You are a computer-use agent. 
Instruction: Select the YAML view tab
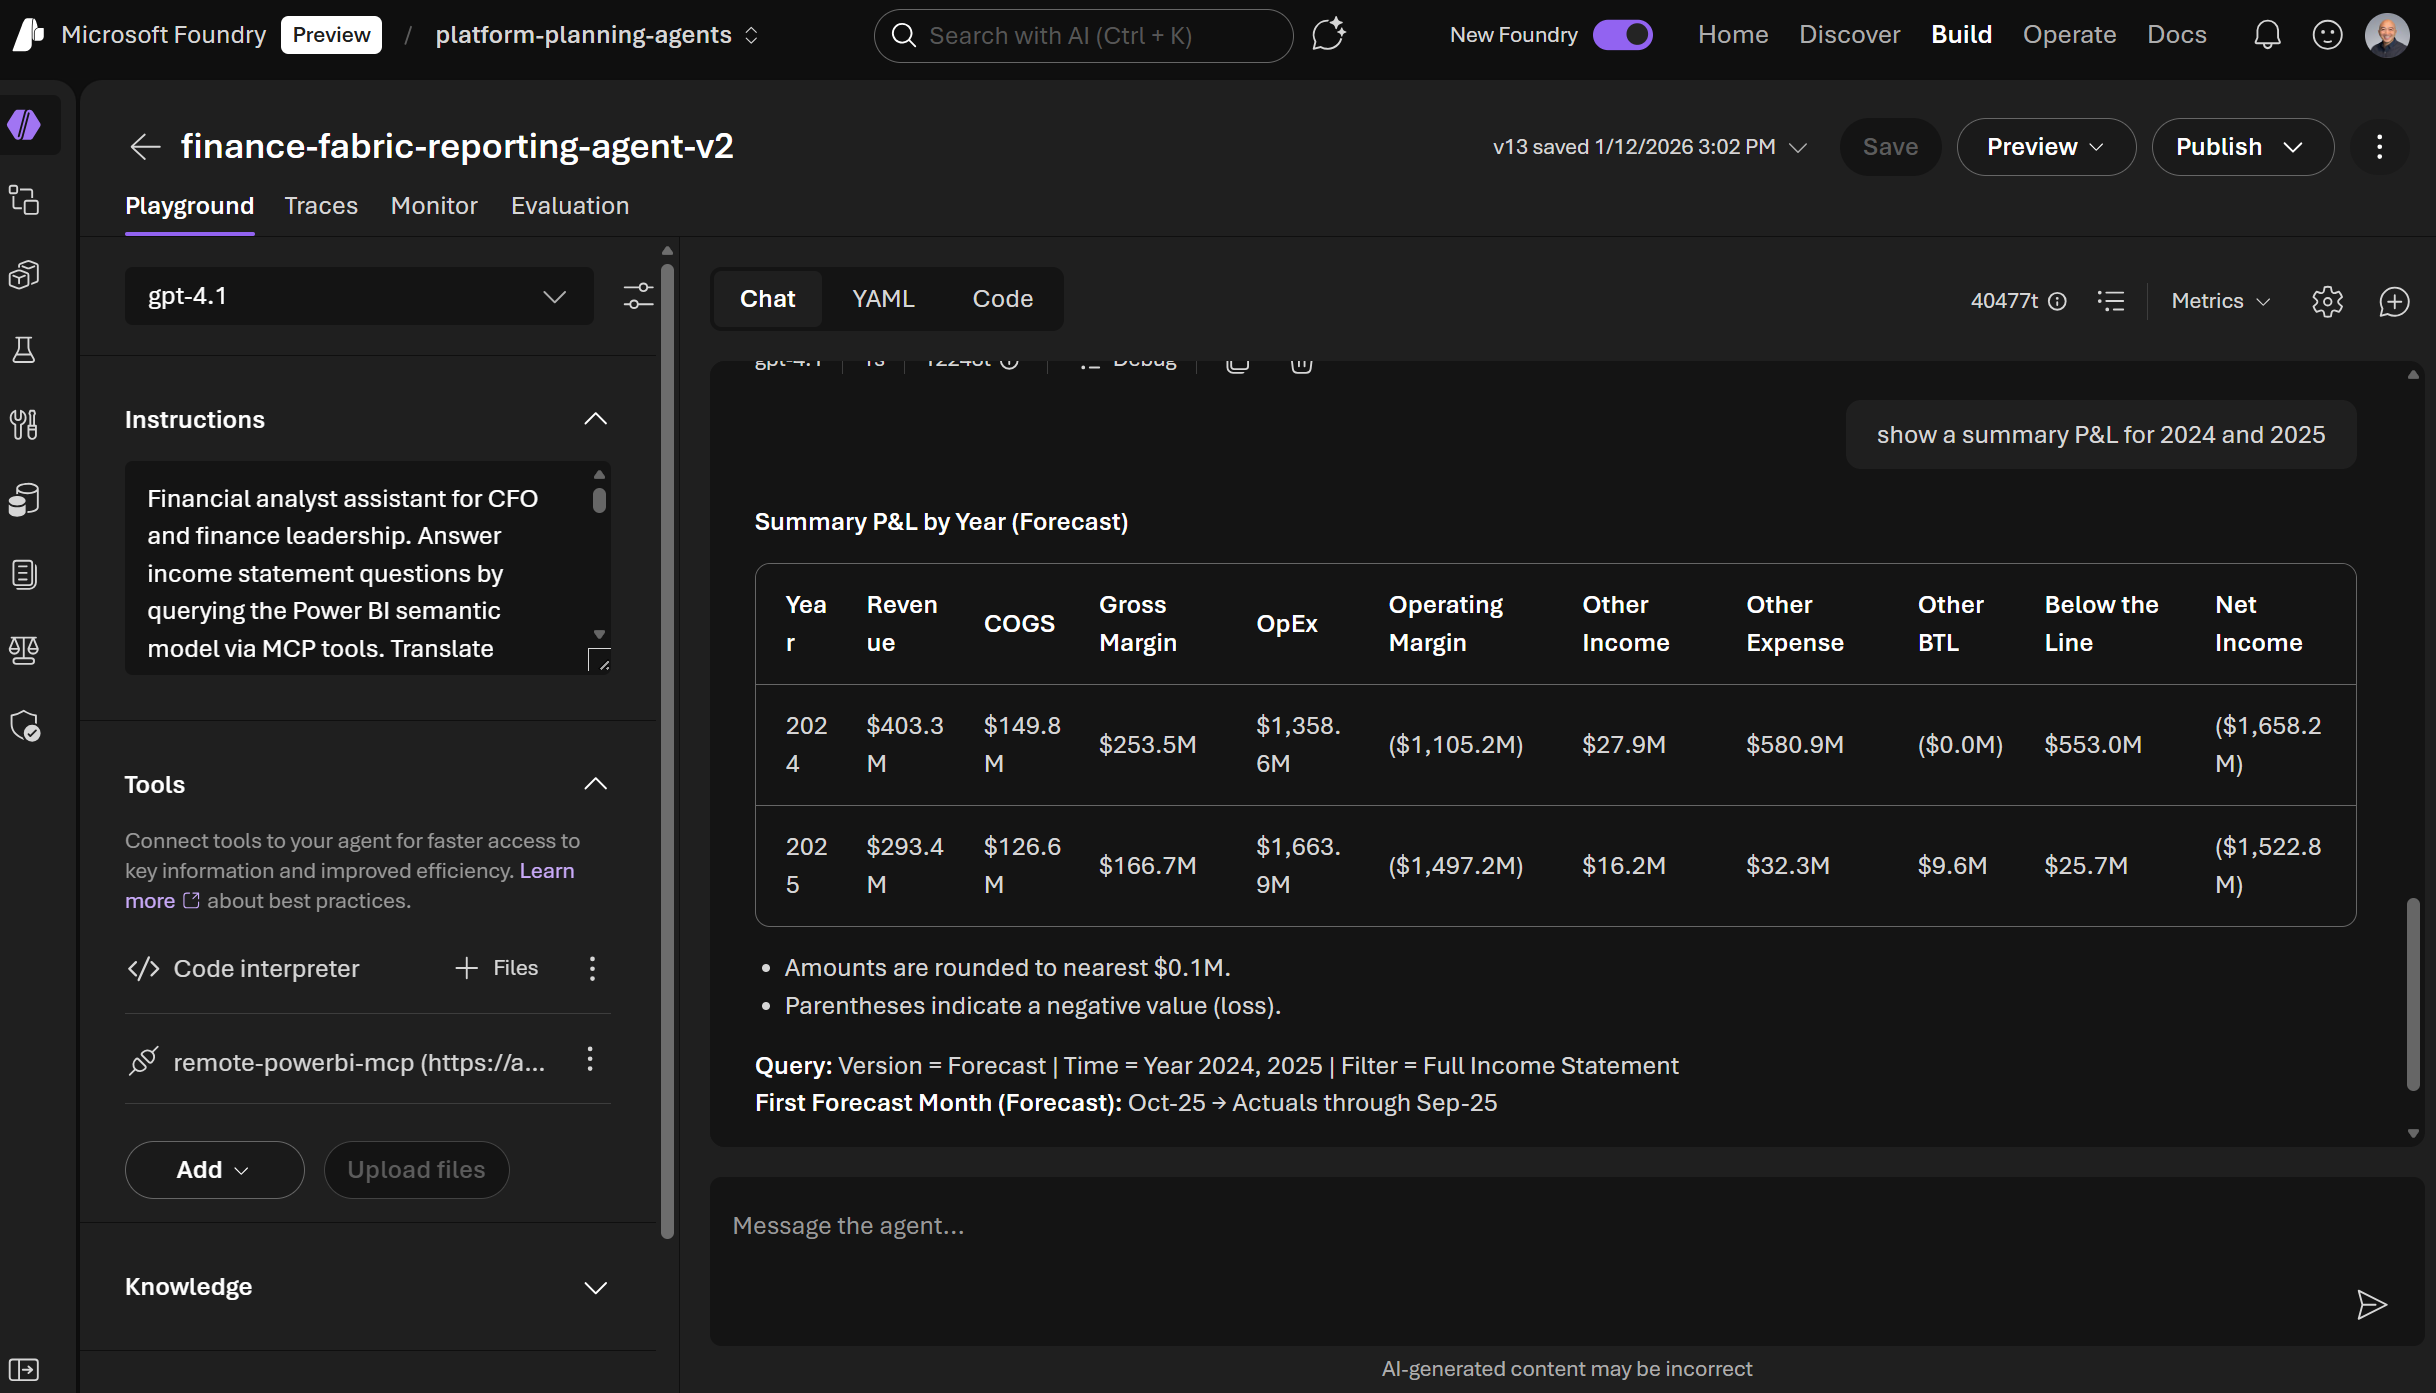coord(883,299)
